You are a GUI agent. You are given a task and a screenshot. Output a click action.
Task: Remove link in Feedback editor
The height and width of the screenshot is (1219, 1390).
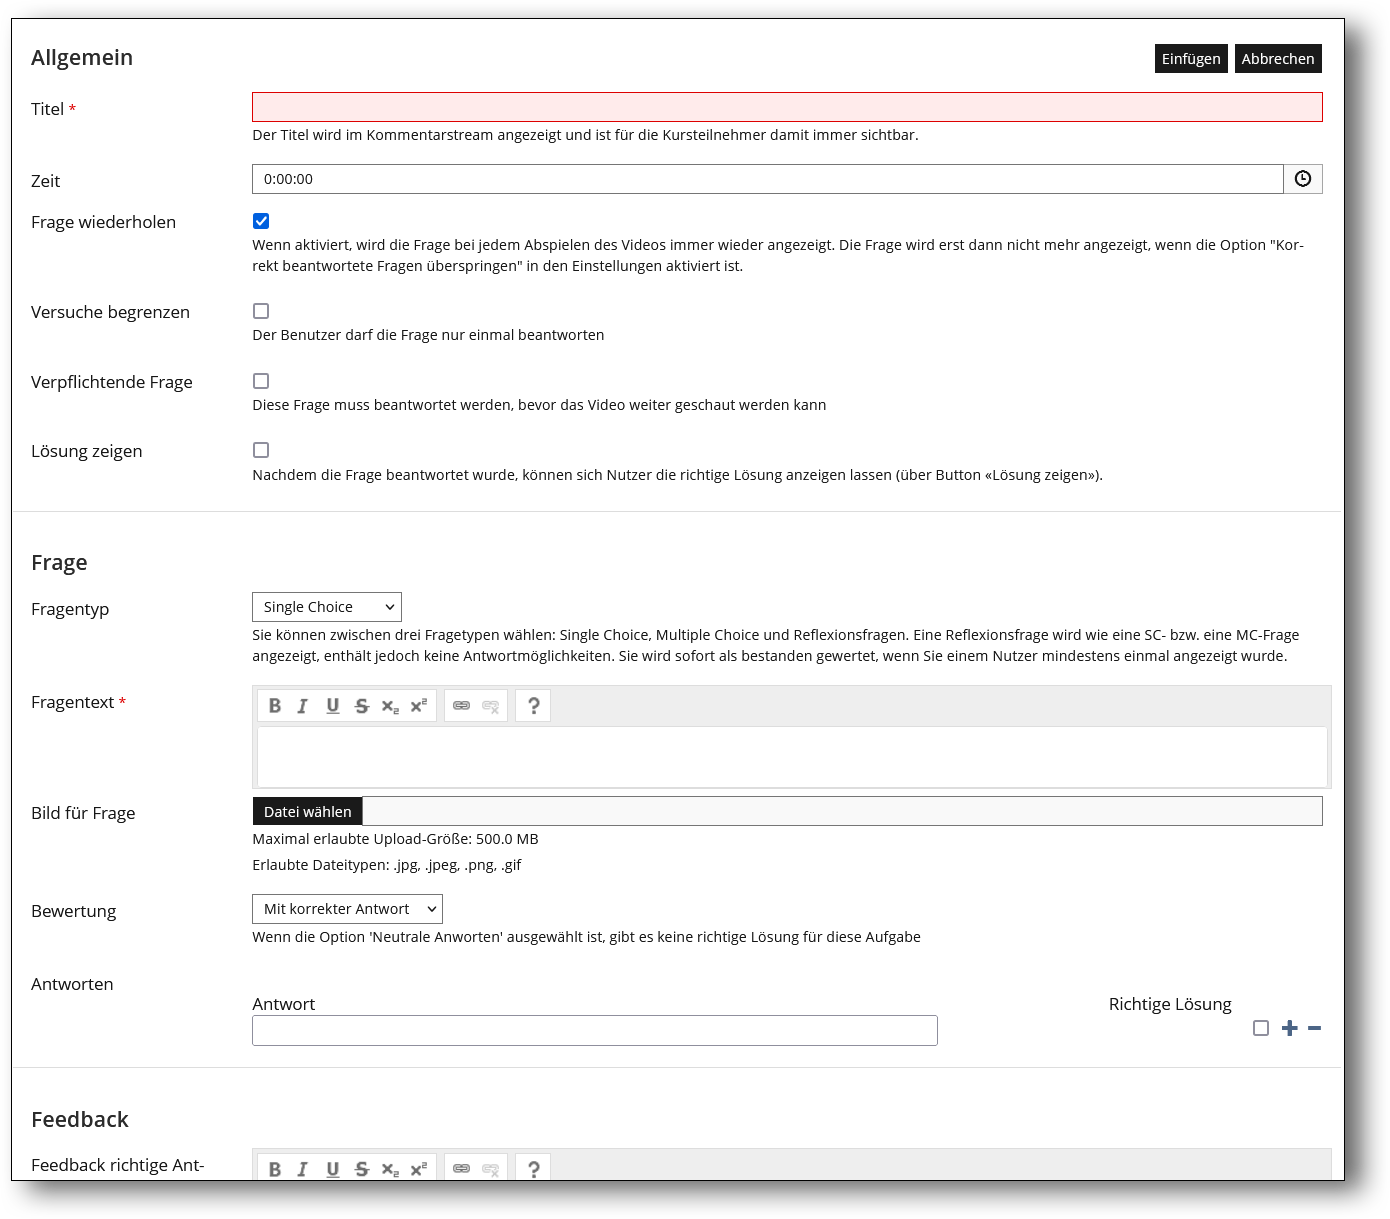pos(491,1169)
